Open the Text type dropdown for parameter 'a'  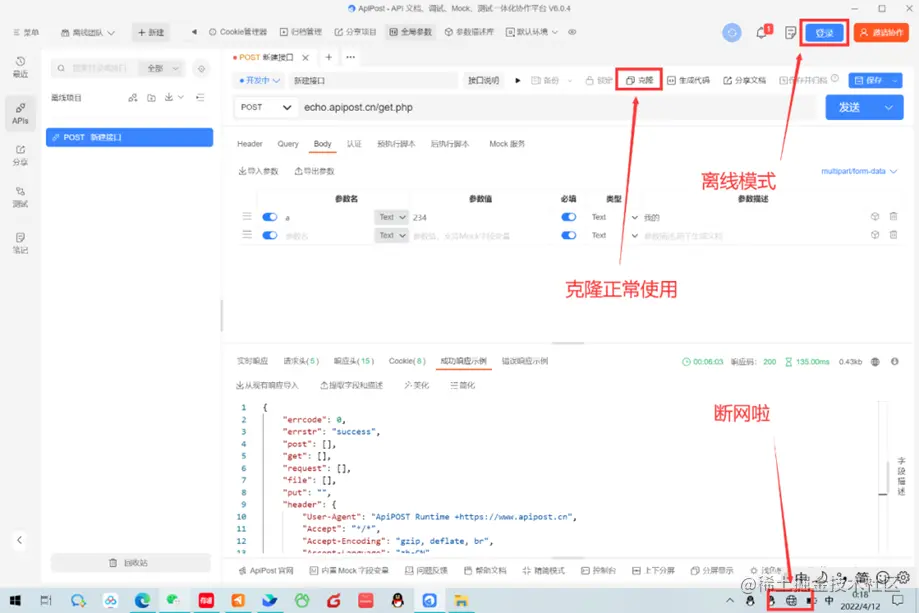point(391,217)
